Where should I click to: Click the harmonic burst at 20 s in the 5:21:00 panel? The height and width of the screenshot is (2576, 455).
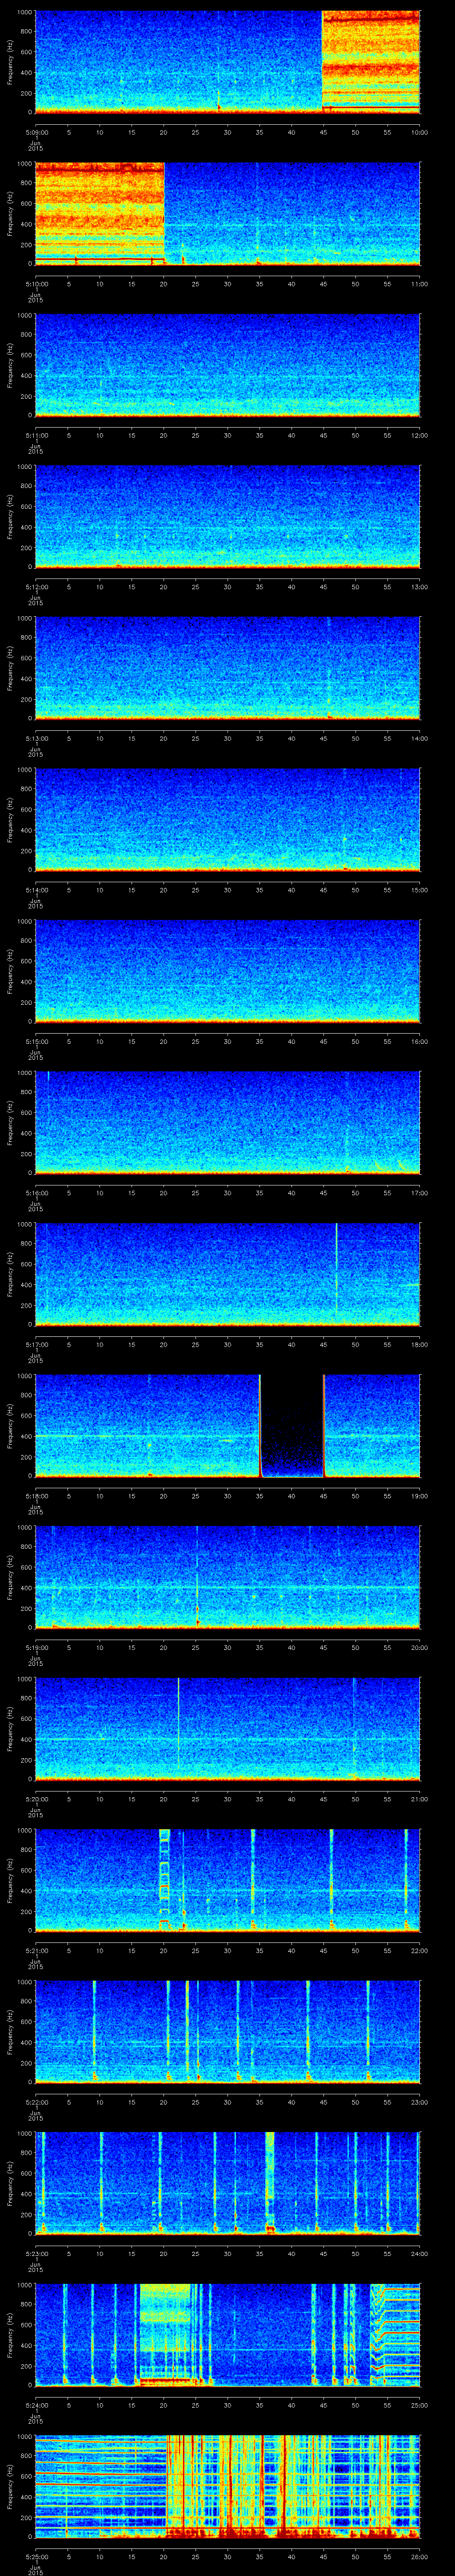tap(165, 1879)
